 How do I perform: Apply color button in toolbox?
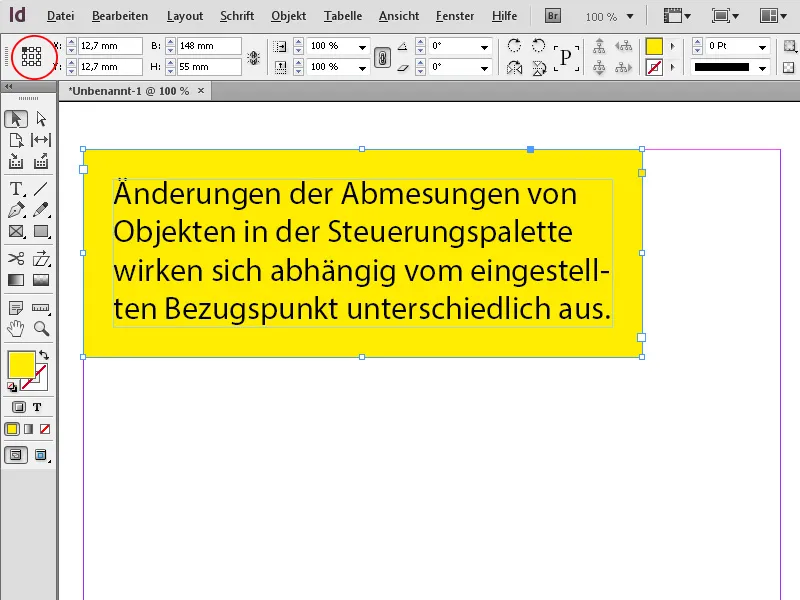click(x=12, y=429)
